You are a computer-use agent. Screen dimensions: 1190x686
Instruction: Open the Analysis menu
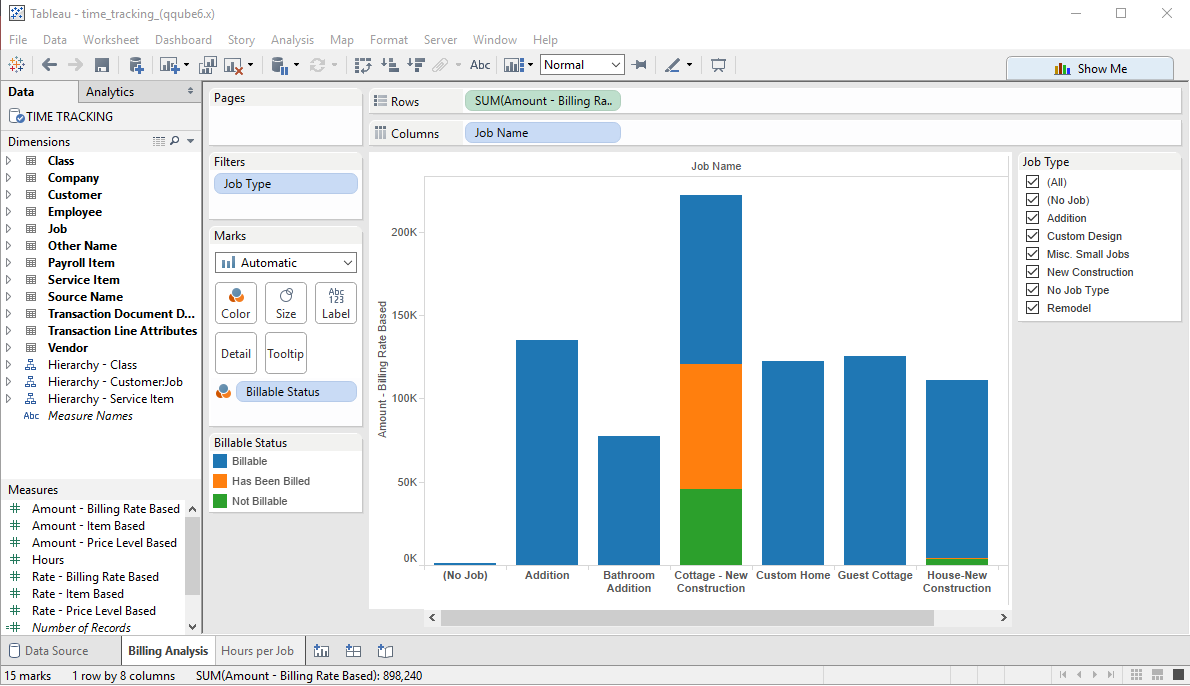pos(292,40)
